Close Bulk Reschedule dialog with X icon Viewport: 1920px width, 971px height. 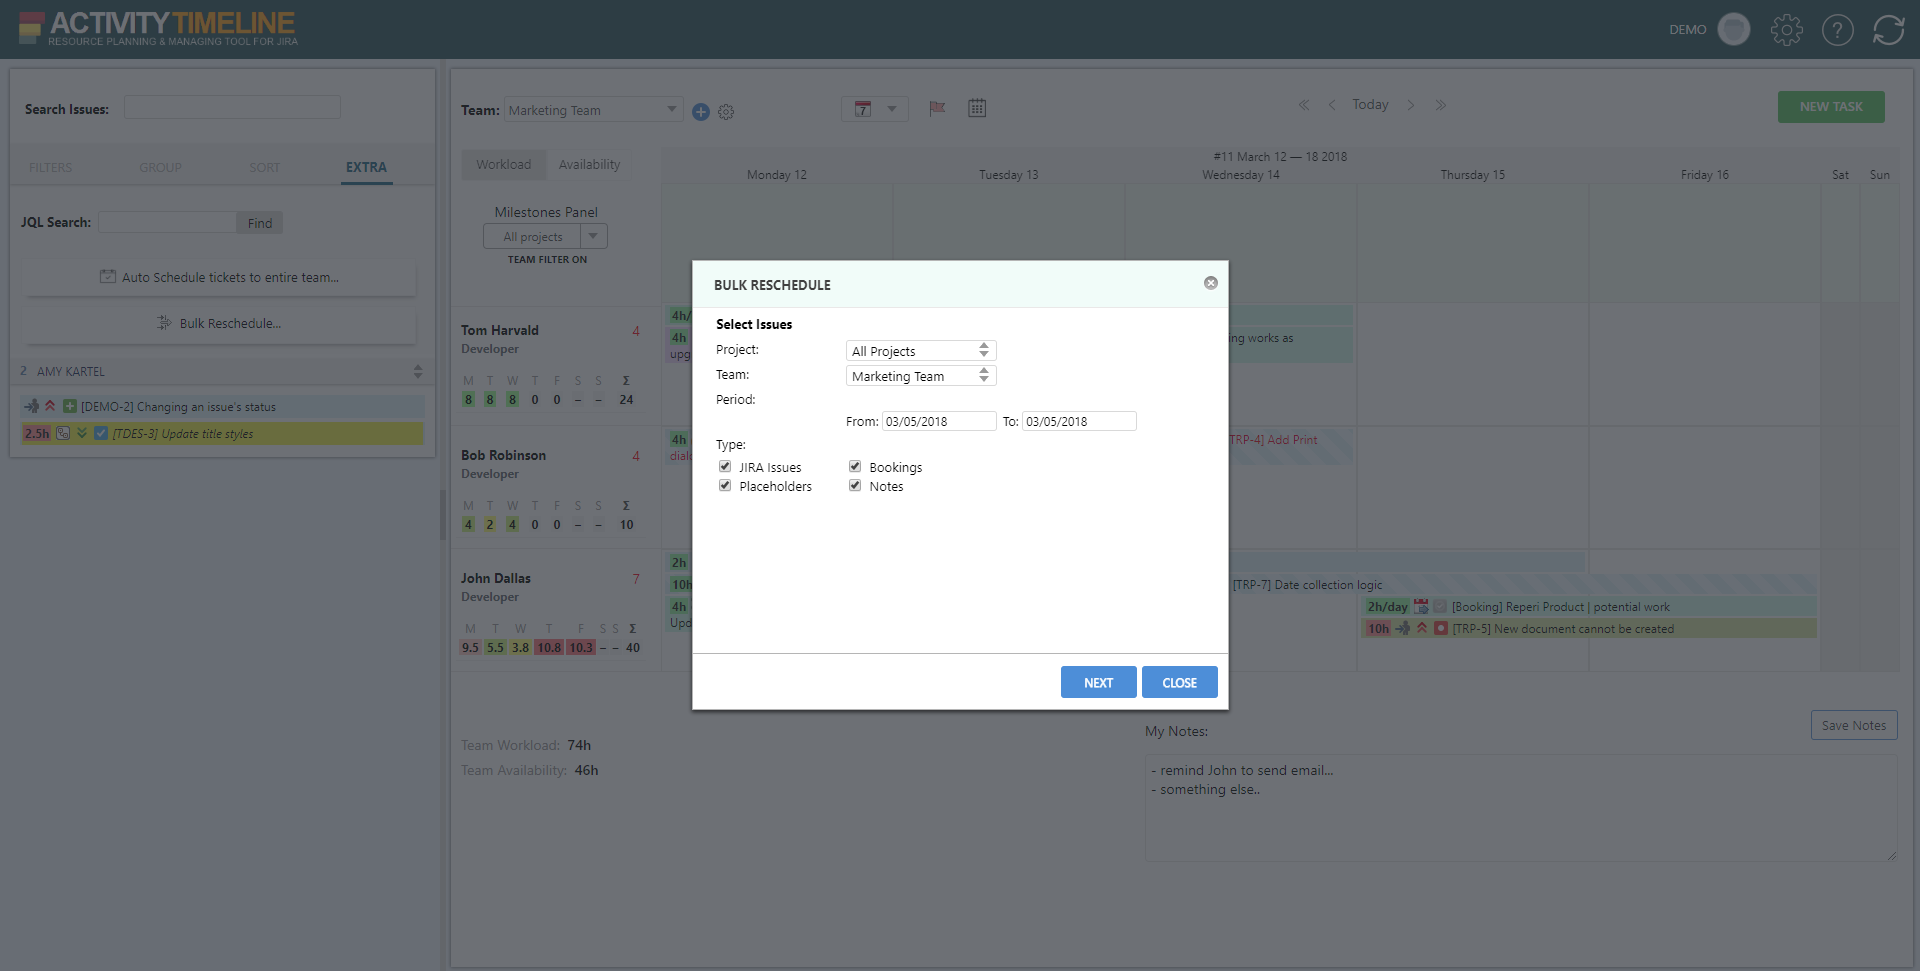point(1210,283)
